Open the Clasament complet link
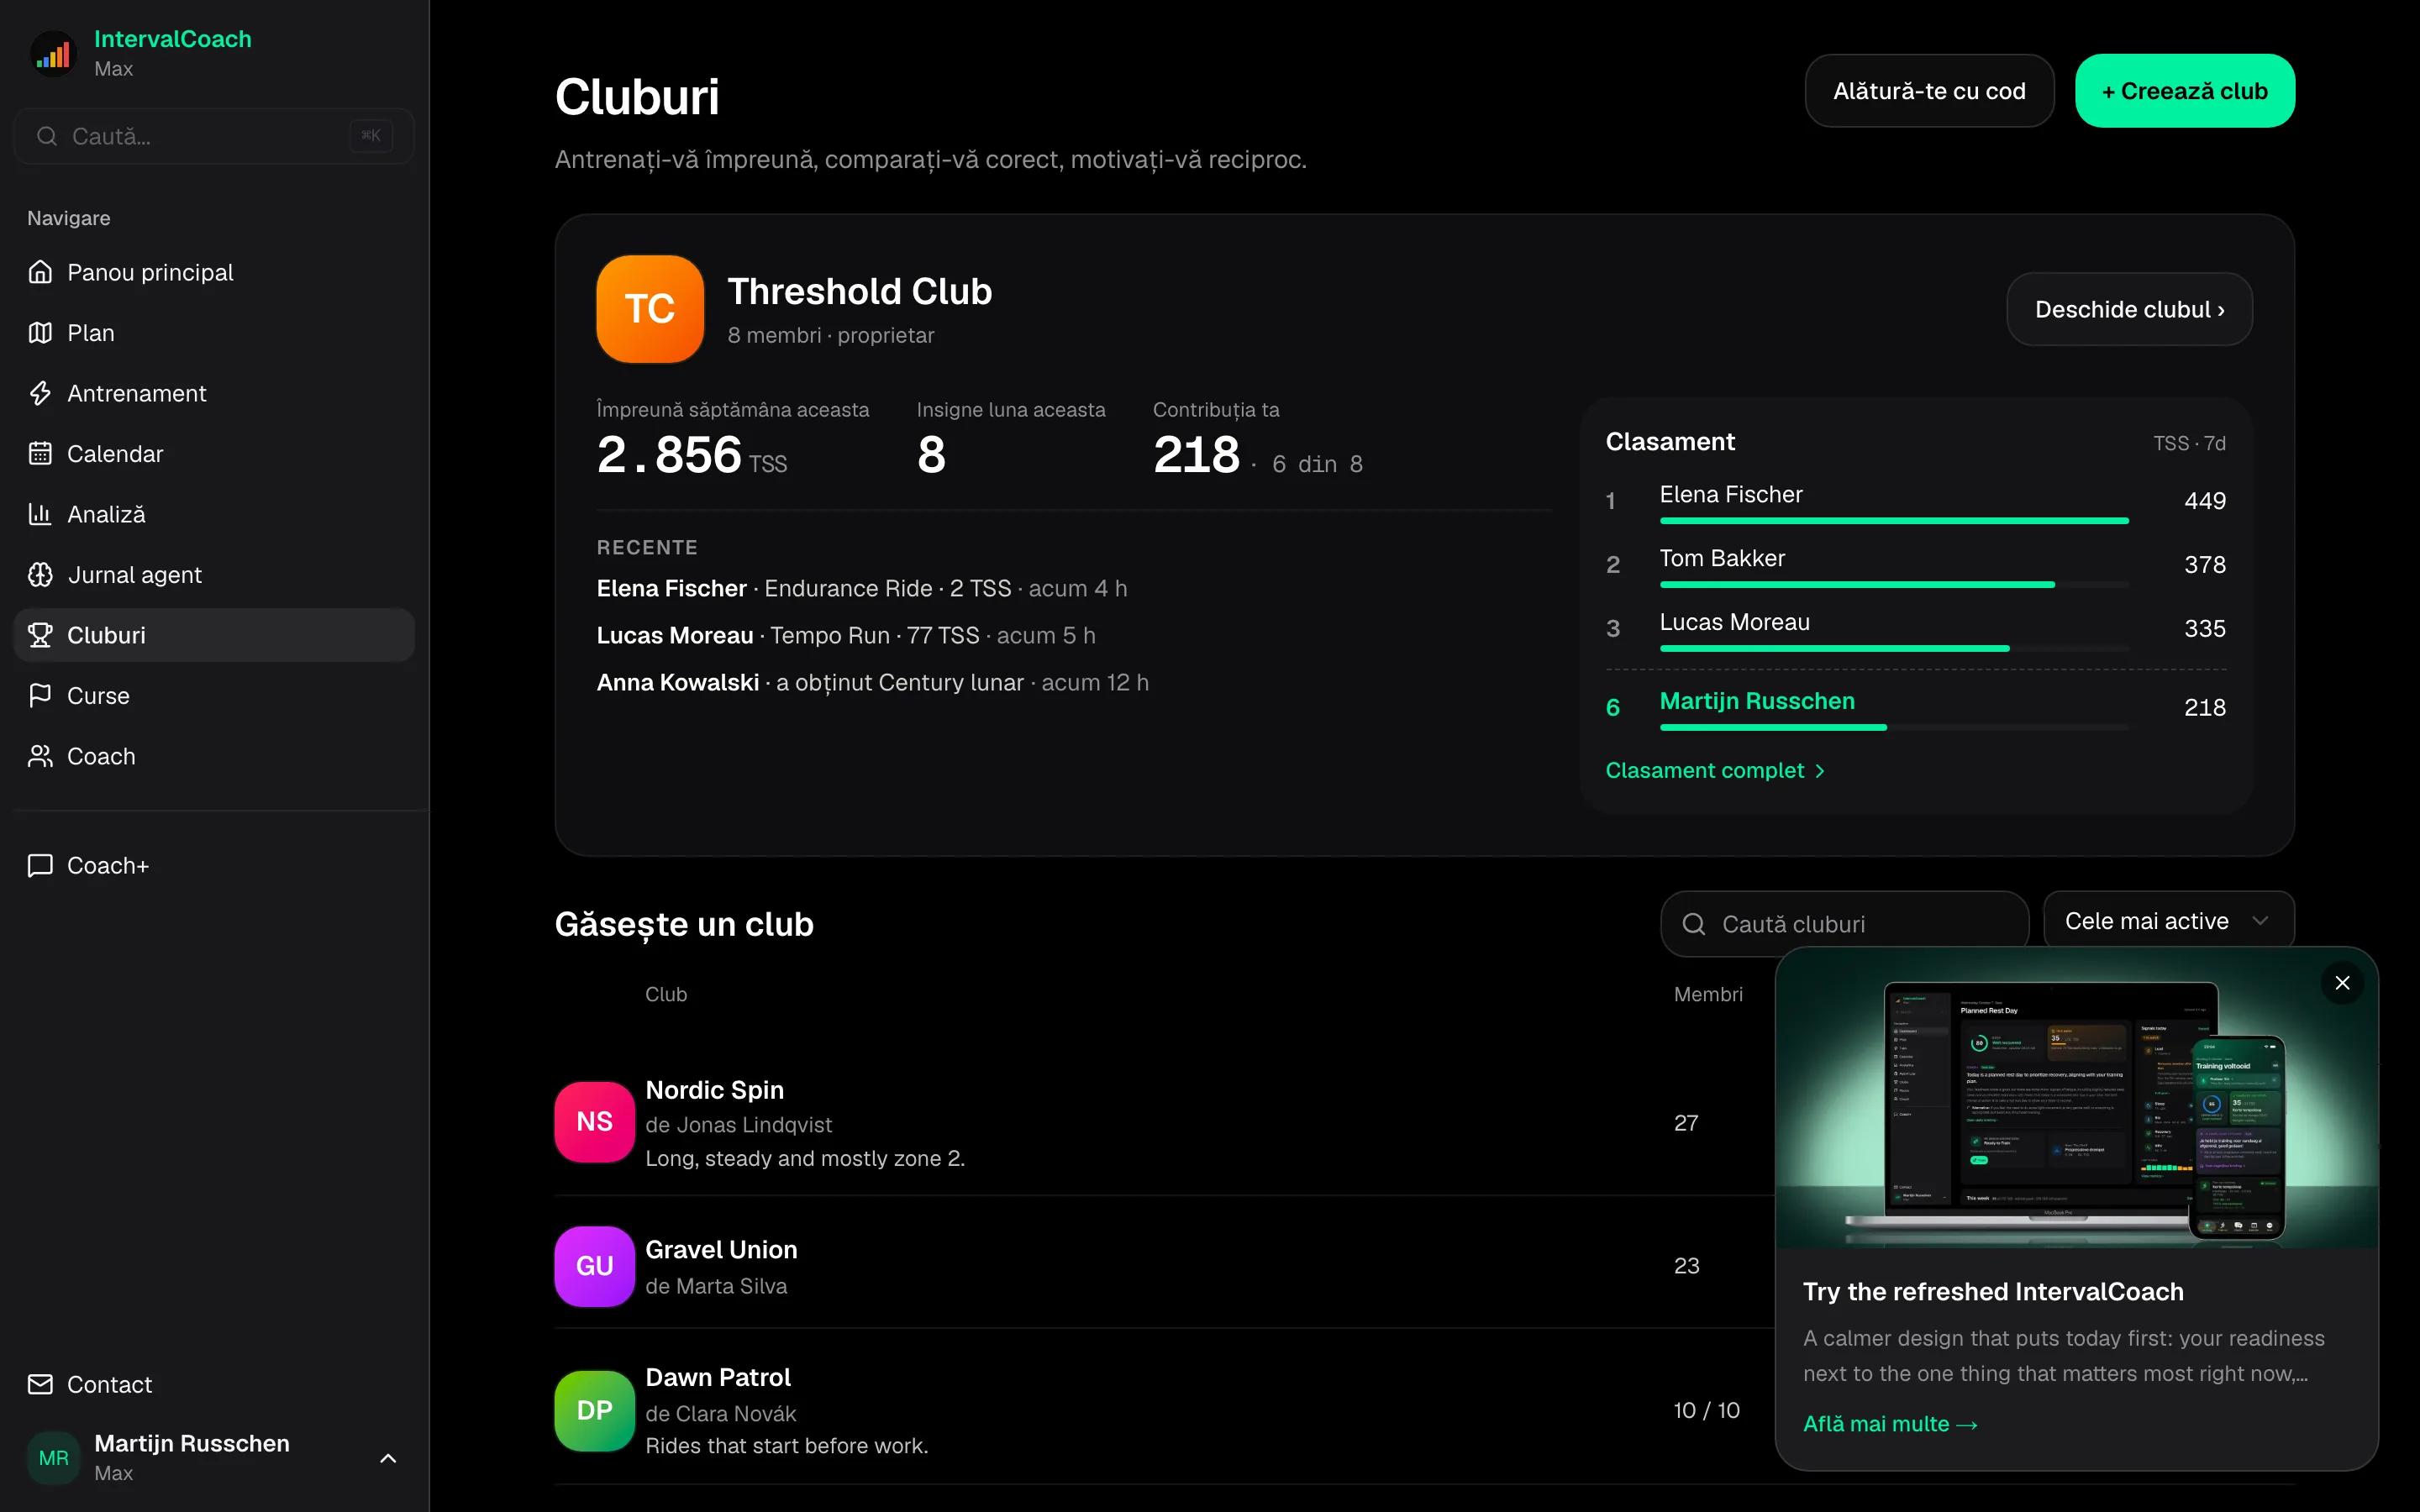This screenshot has height=1512, width=2420. [x=1715, y=770]
